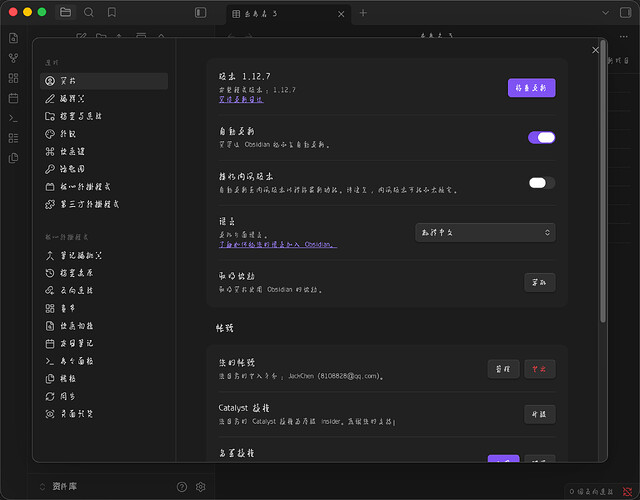
Task: Click the list-grid icon in left ribbon
Action: coord(13,138)
